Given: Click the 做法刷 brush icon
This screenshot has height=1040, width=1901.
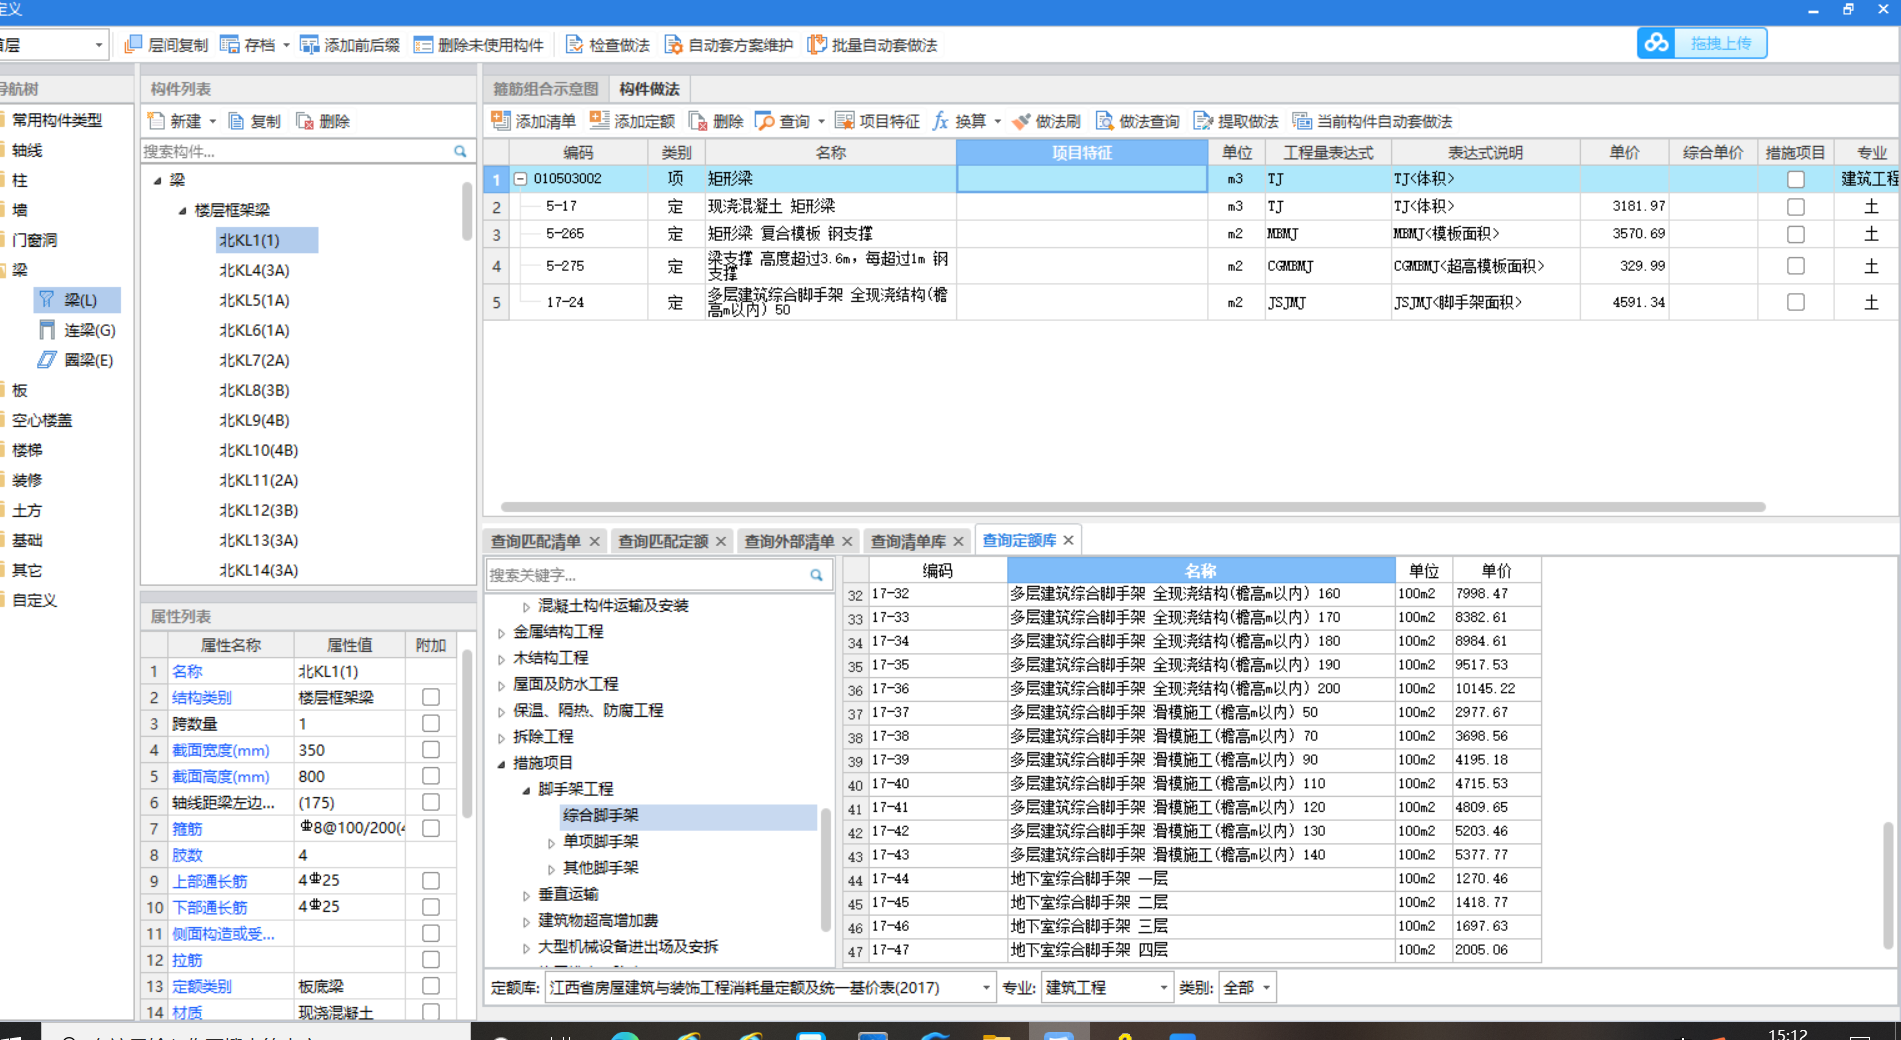Looking at the screenshot, I should coord(1021,121).
